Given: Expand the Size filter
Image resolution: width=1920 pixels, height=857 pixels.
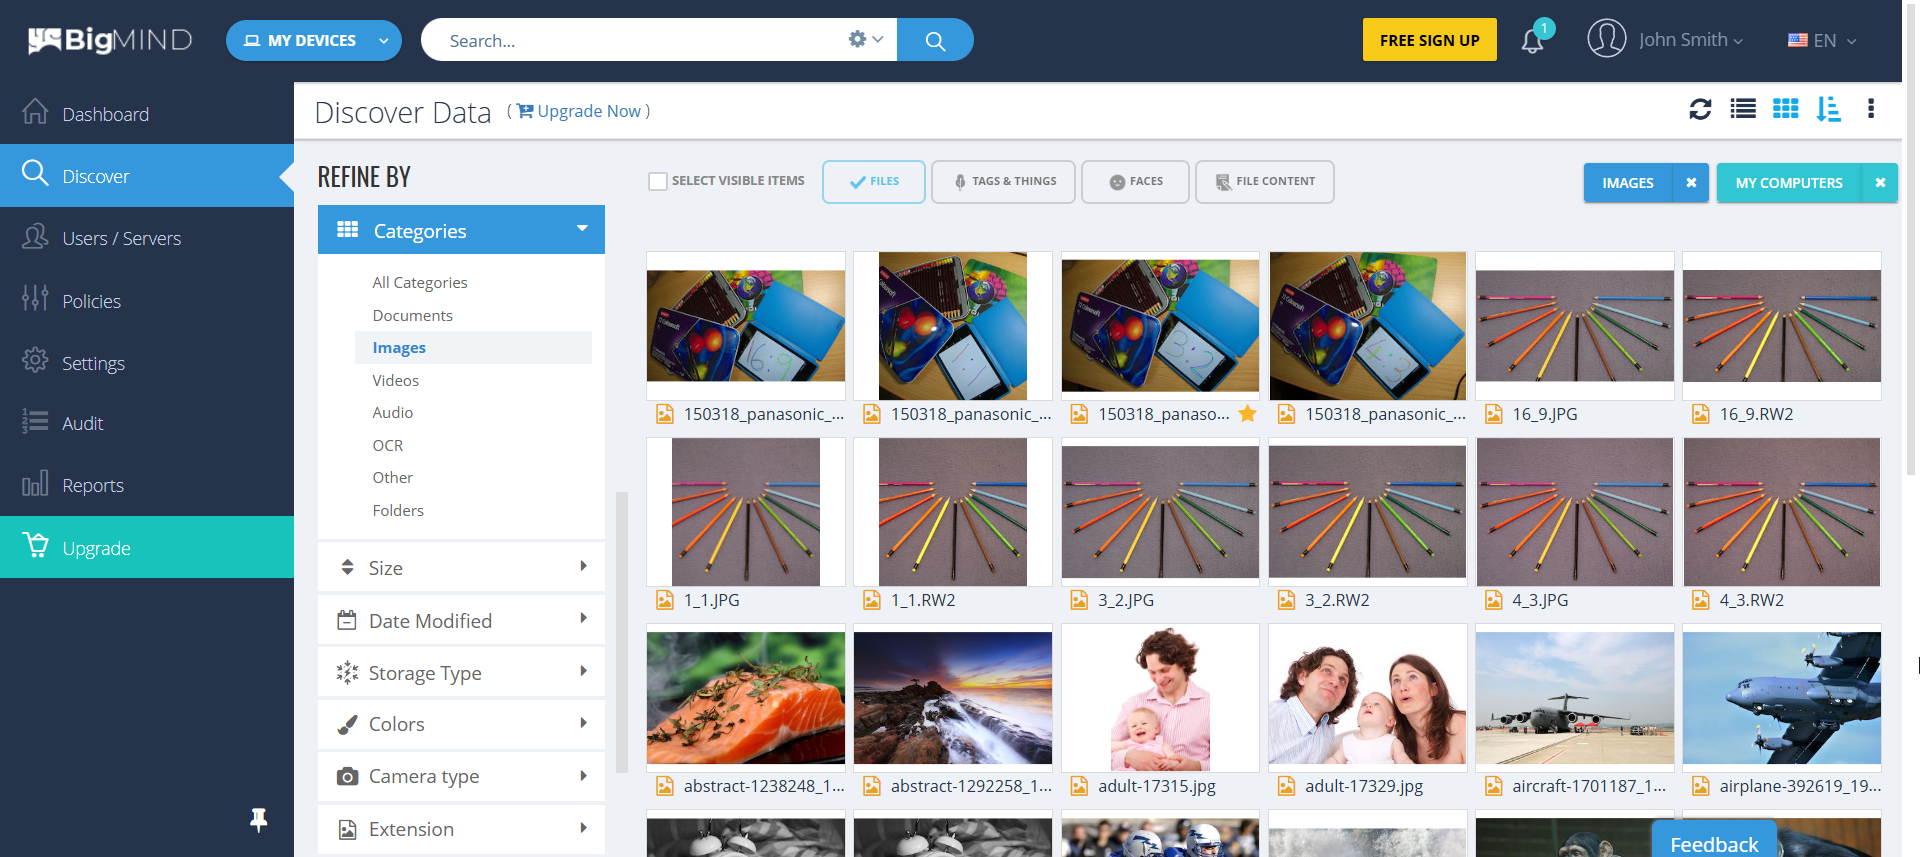Looking at the screenshot, I should [461, 567].
